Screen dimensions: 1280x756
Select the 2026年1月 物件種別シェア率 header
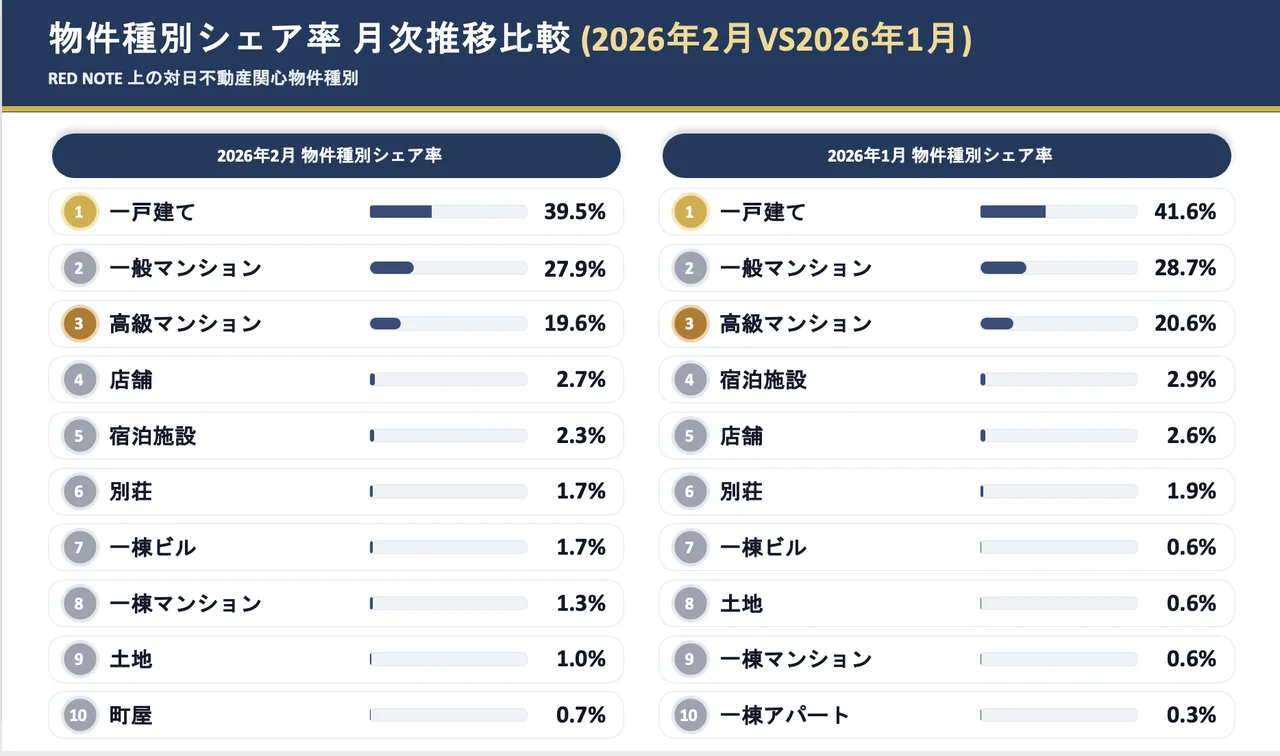coord(946,156)
